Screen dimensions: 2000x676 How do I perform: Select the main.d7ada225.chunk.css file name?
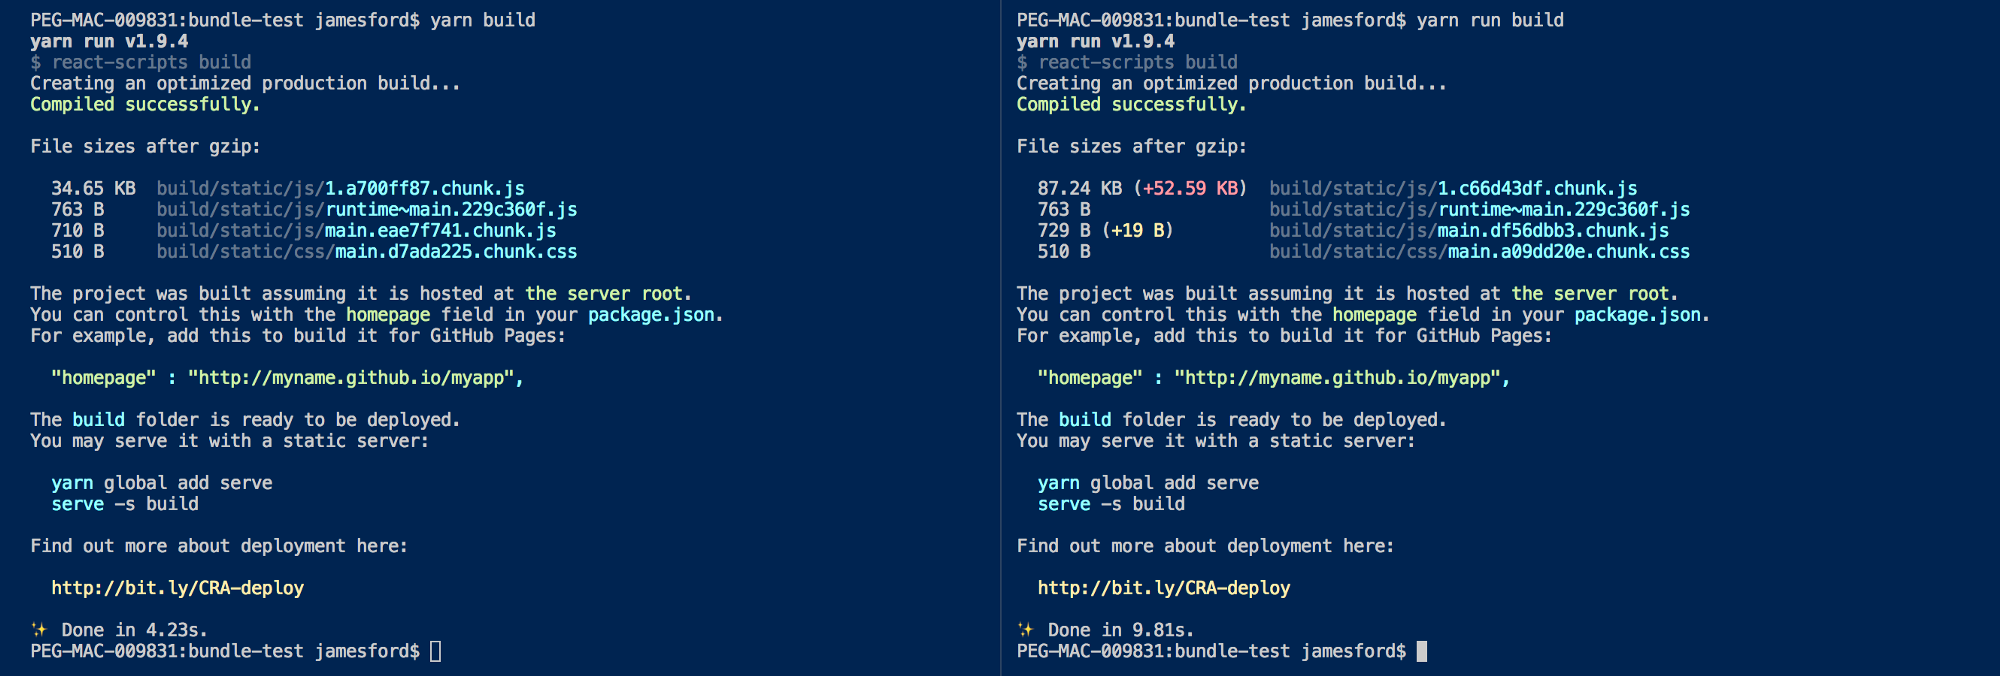point(456,252)
